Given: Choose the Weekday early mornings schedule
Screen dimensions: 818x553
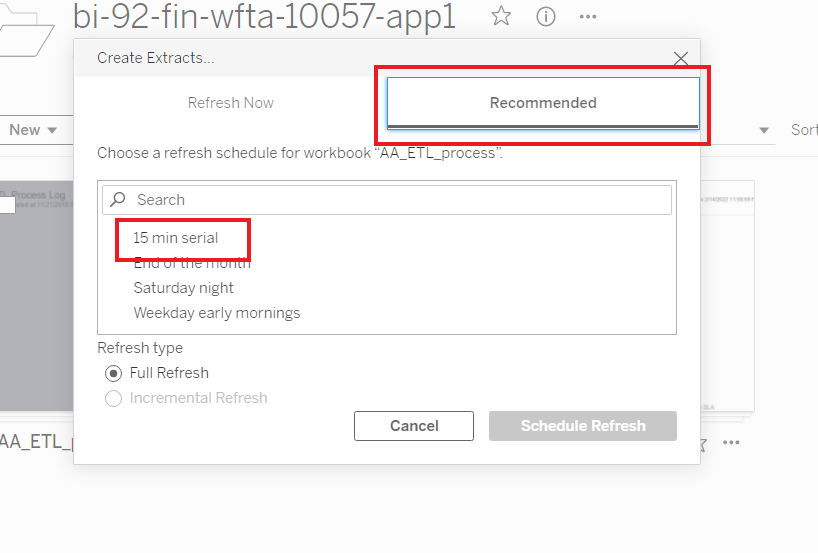Looking at the screenshot, I should (216, 313).
